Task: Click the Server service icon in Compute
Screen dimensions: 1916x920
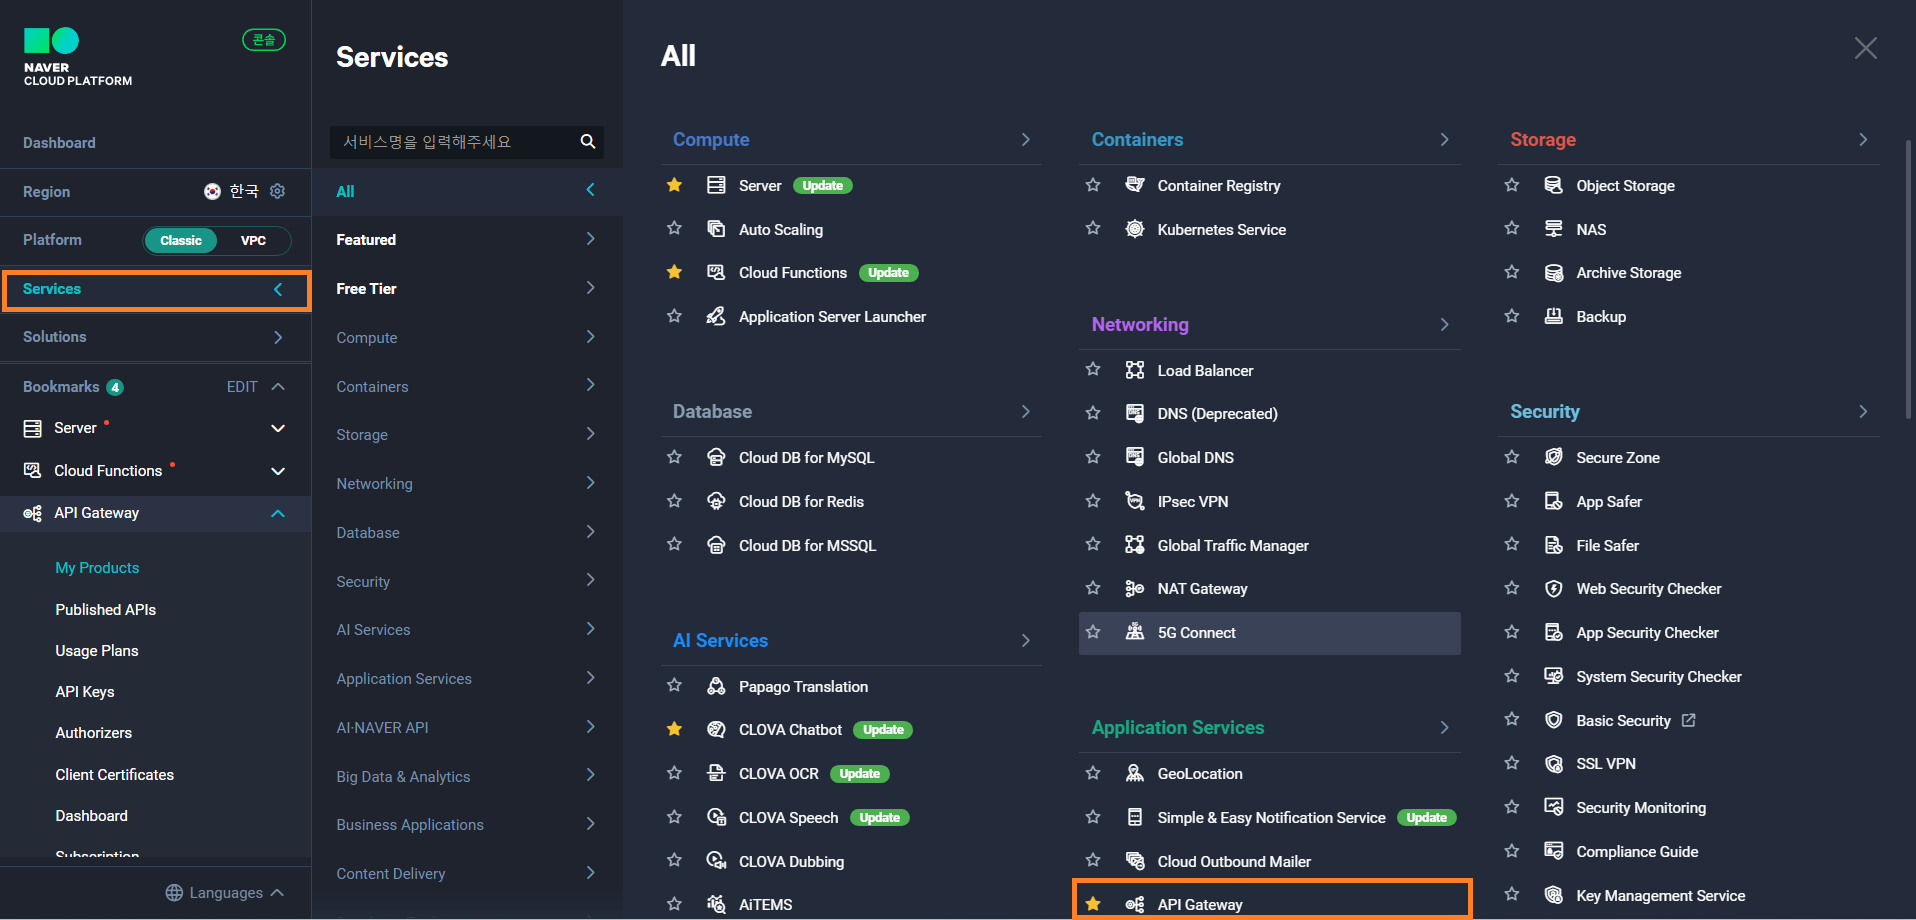Action: (716, 185)
